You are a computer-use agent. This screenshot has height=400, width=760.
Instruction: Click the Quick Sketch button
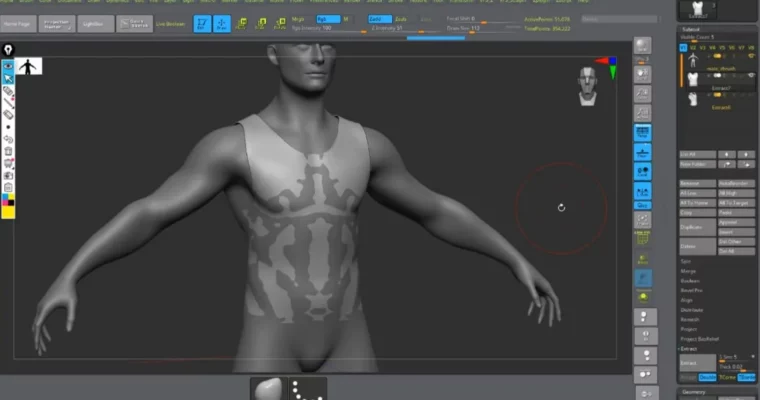(134, 24)
